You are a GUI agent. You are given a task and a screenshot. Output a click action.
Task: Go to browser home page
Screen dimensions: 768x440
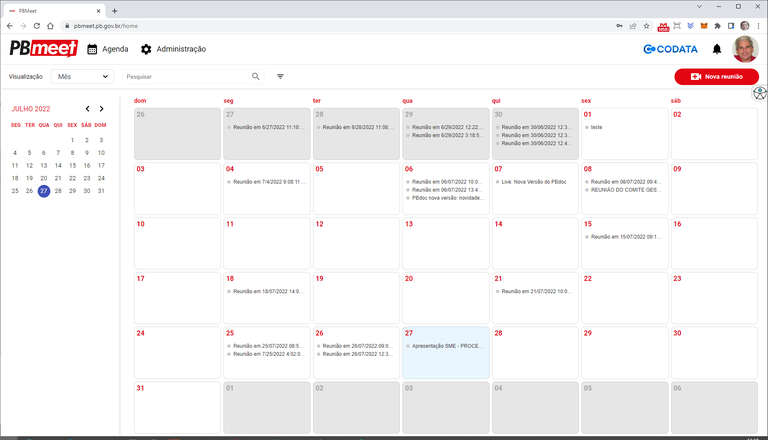(50, 26)
